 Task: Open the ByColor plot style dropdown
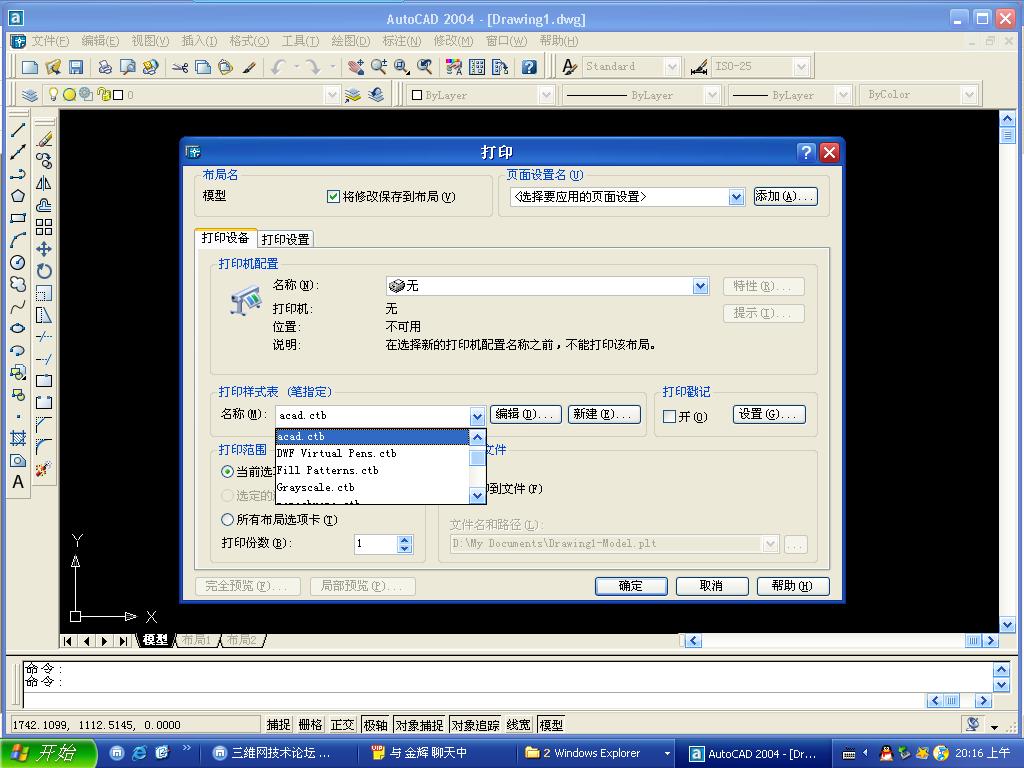point(969,95)
